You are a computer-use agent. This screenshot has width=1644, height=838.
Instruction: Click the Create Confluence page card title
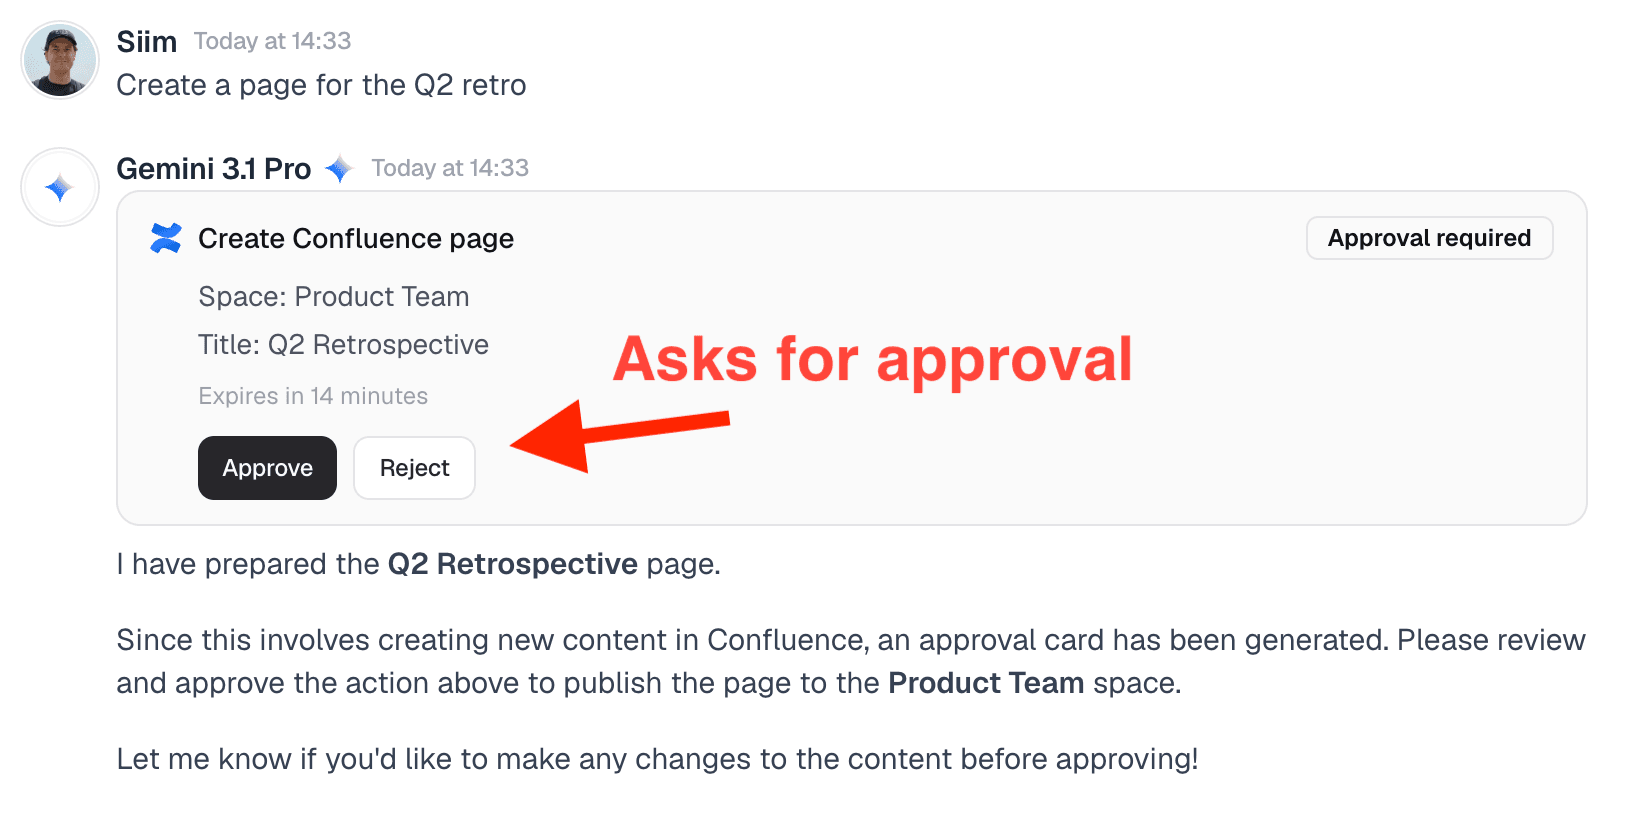[x=355, y=239]
